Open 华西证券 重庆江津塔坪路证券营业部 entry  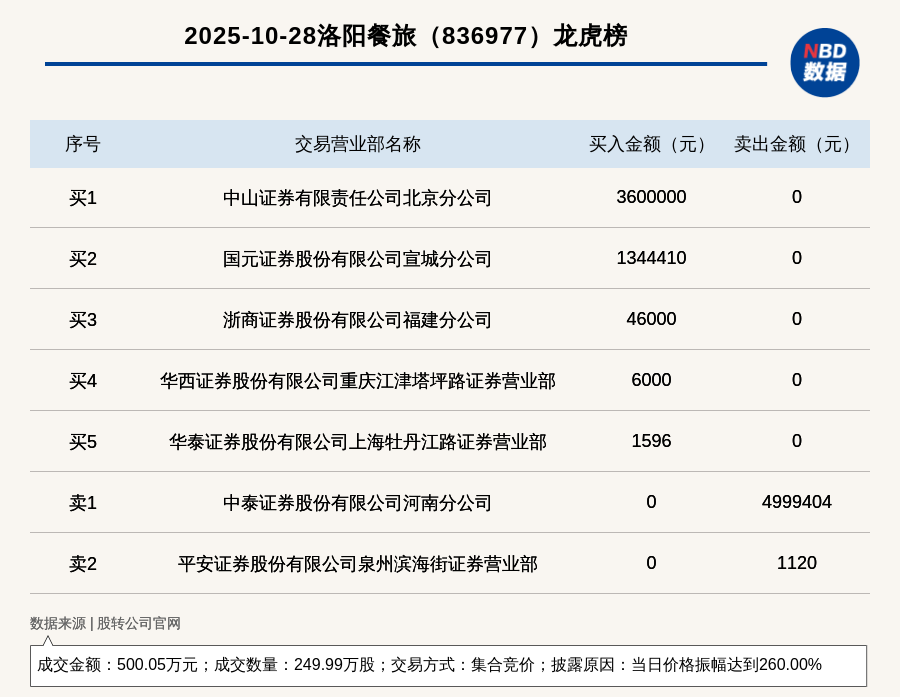[x=357, y=381]
